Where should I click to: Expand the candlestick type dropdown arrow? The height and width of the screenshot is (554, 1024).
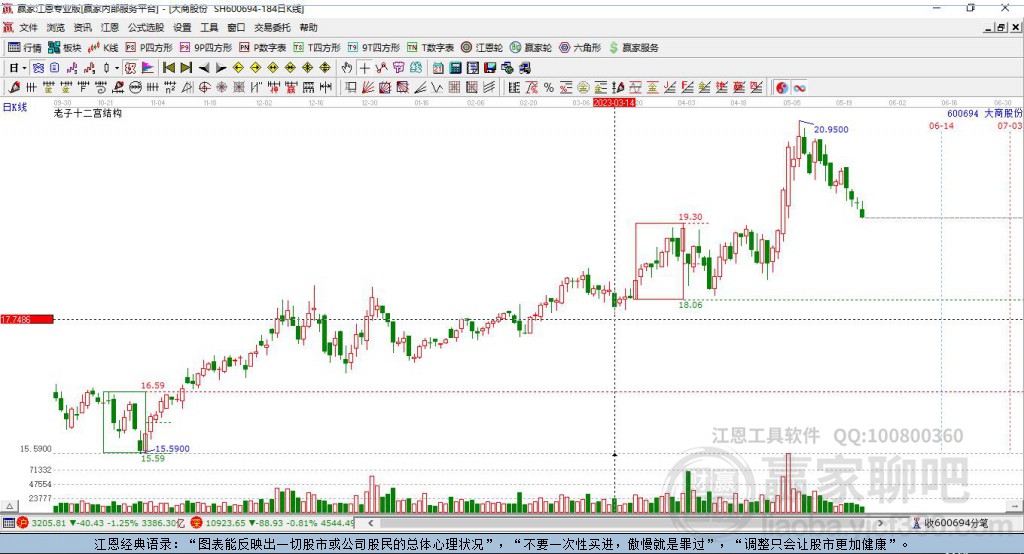click(117, 68)
